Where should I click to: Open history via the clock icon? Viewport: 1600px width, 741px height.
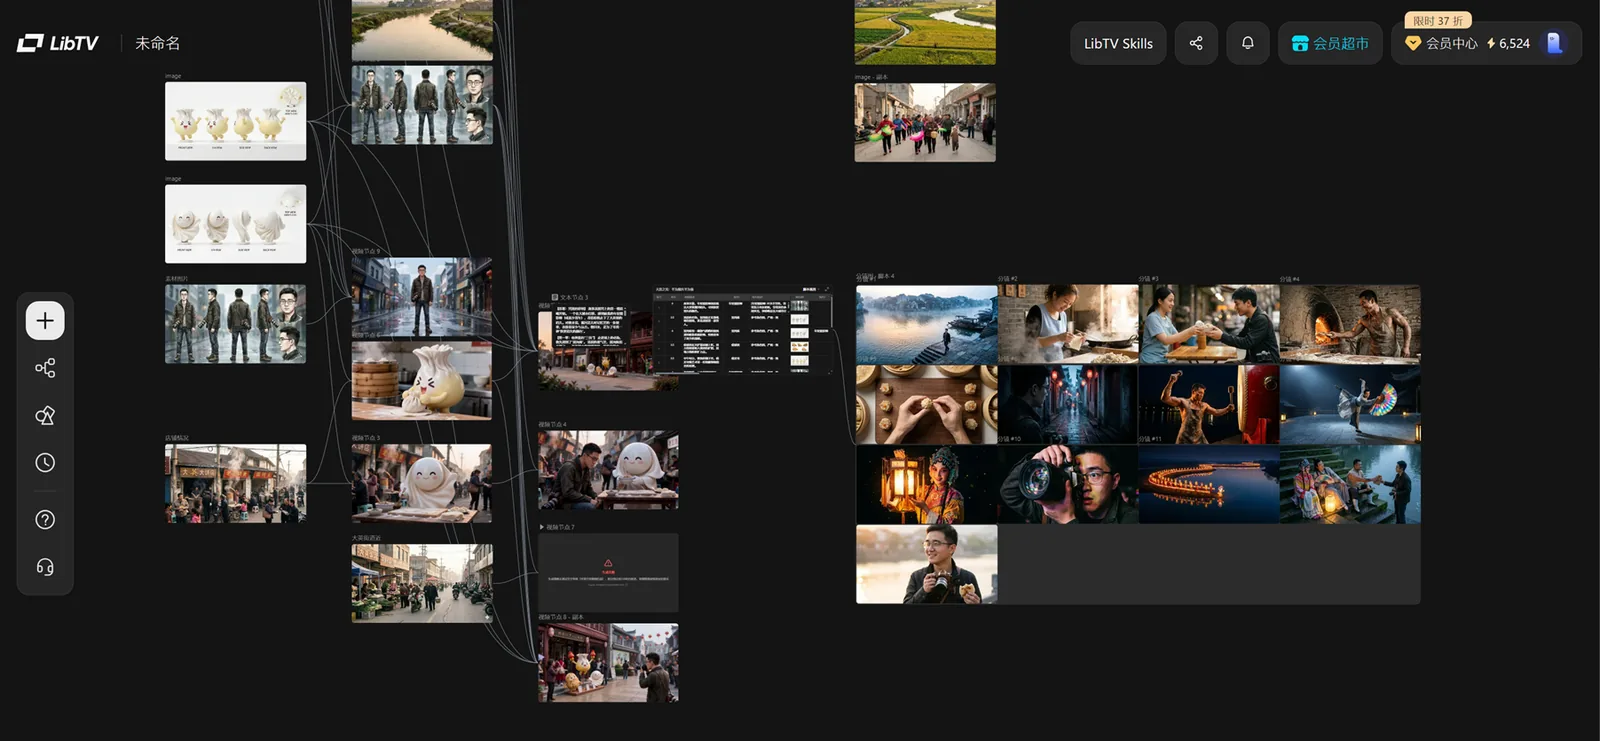click(x=45, y=463)
